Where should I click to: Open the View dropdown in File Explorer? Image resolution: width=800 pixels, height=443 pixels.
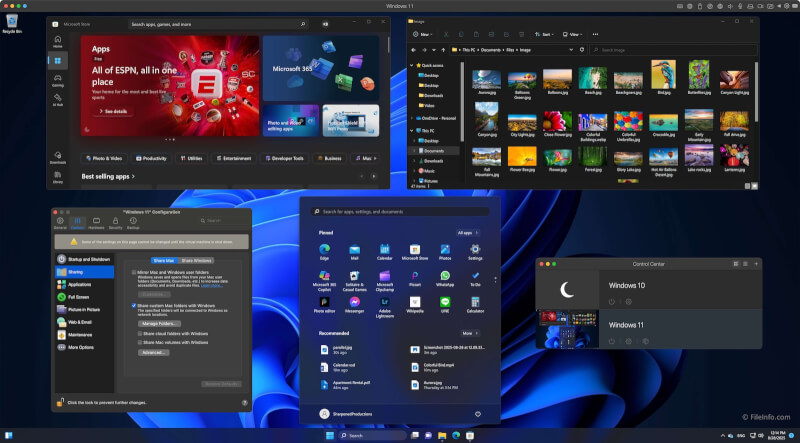pos(572,34)
